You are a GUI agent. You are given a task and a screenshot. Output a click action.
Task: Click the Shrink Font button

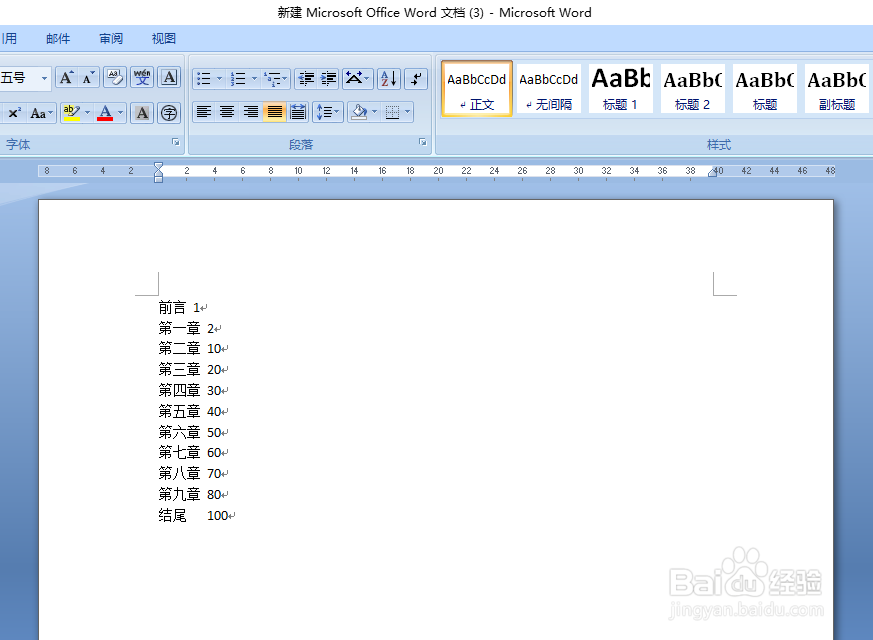[88, 78]
